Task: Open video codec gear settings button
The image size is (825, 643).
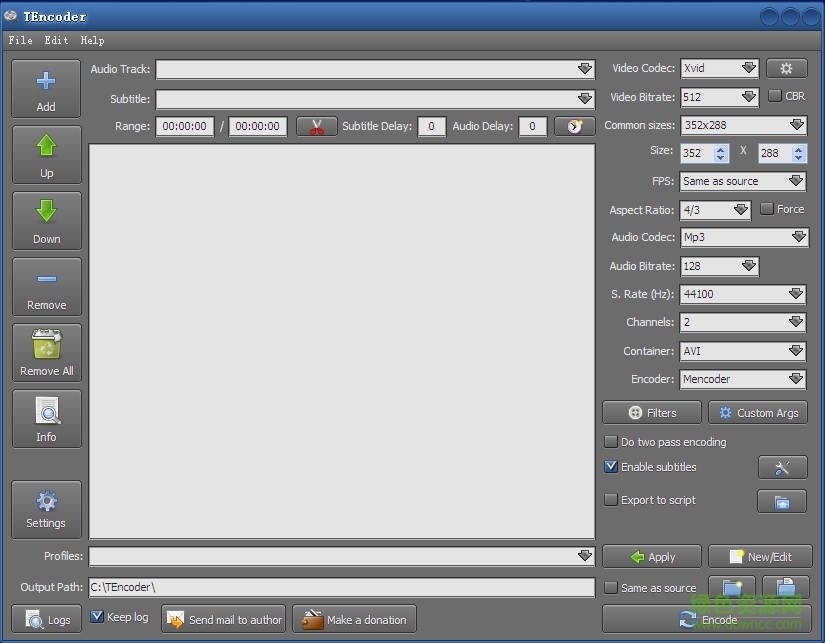Action: pyautogui.click(x=786, y=69)
